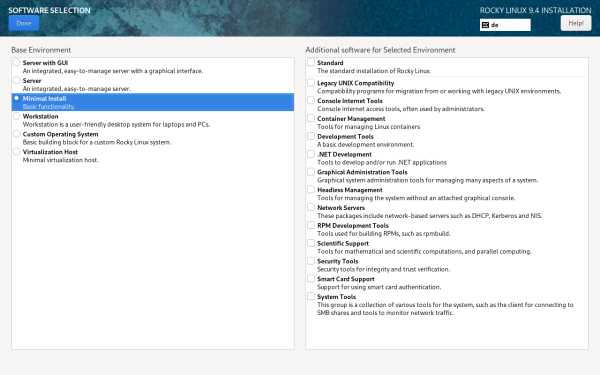Check the Headless Management option

(311, 189)
